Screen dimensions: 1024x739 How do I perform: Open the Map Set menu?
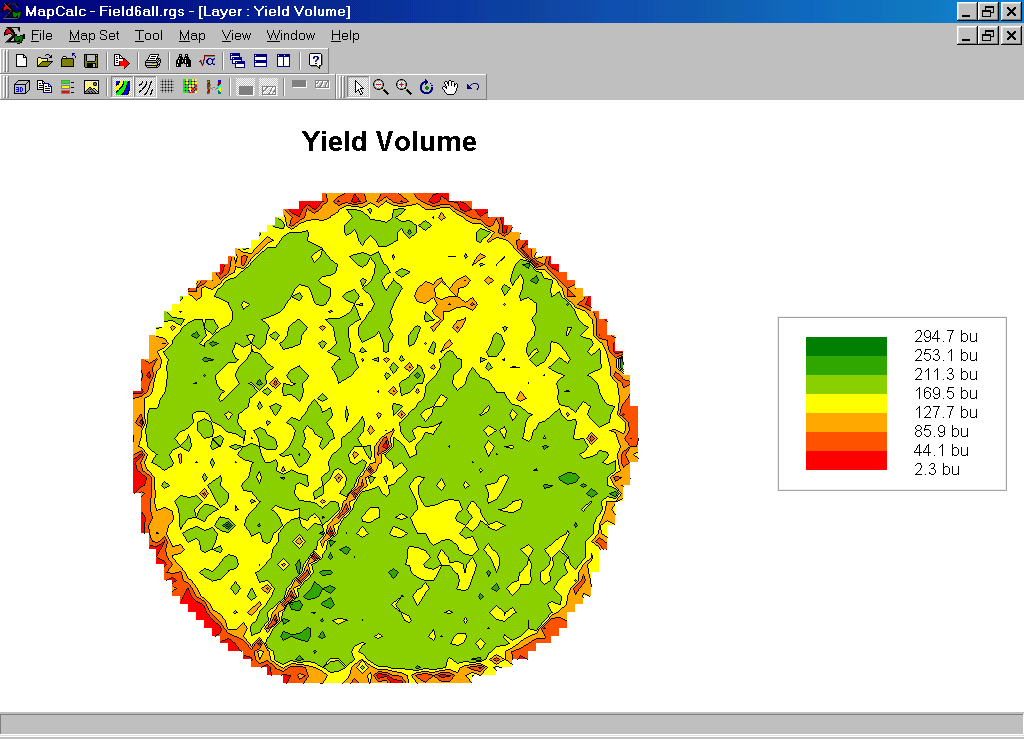93,35
